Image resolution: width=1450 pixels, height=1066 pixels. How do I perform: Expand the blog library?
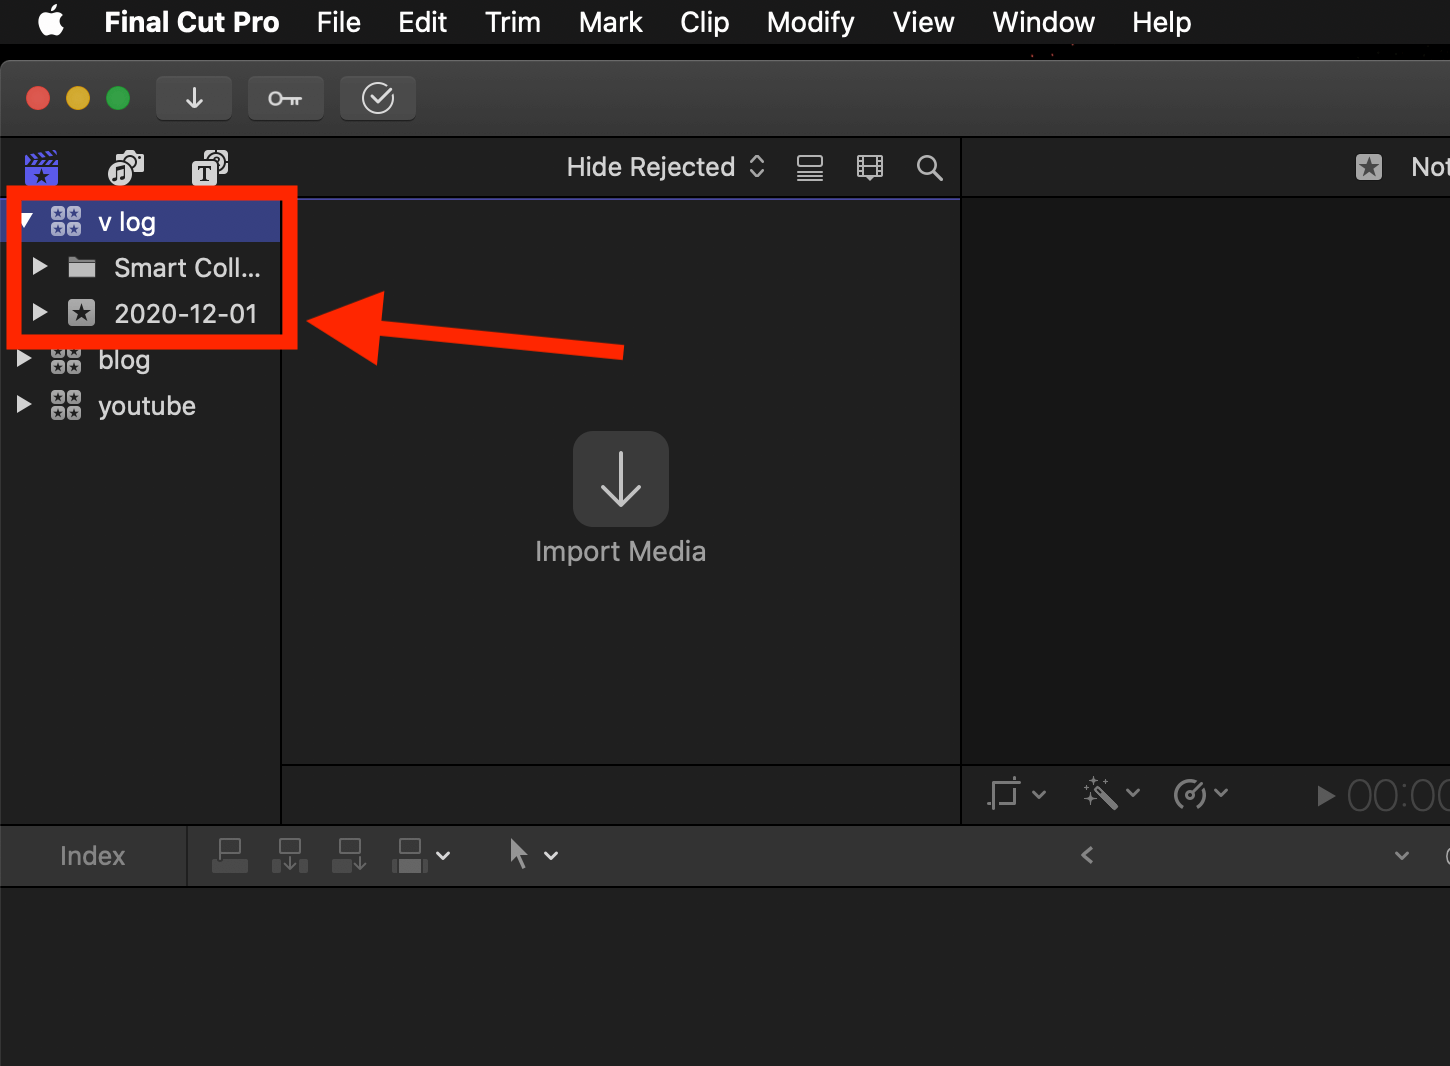pyautogui.click(x=24, y=359)
